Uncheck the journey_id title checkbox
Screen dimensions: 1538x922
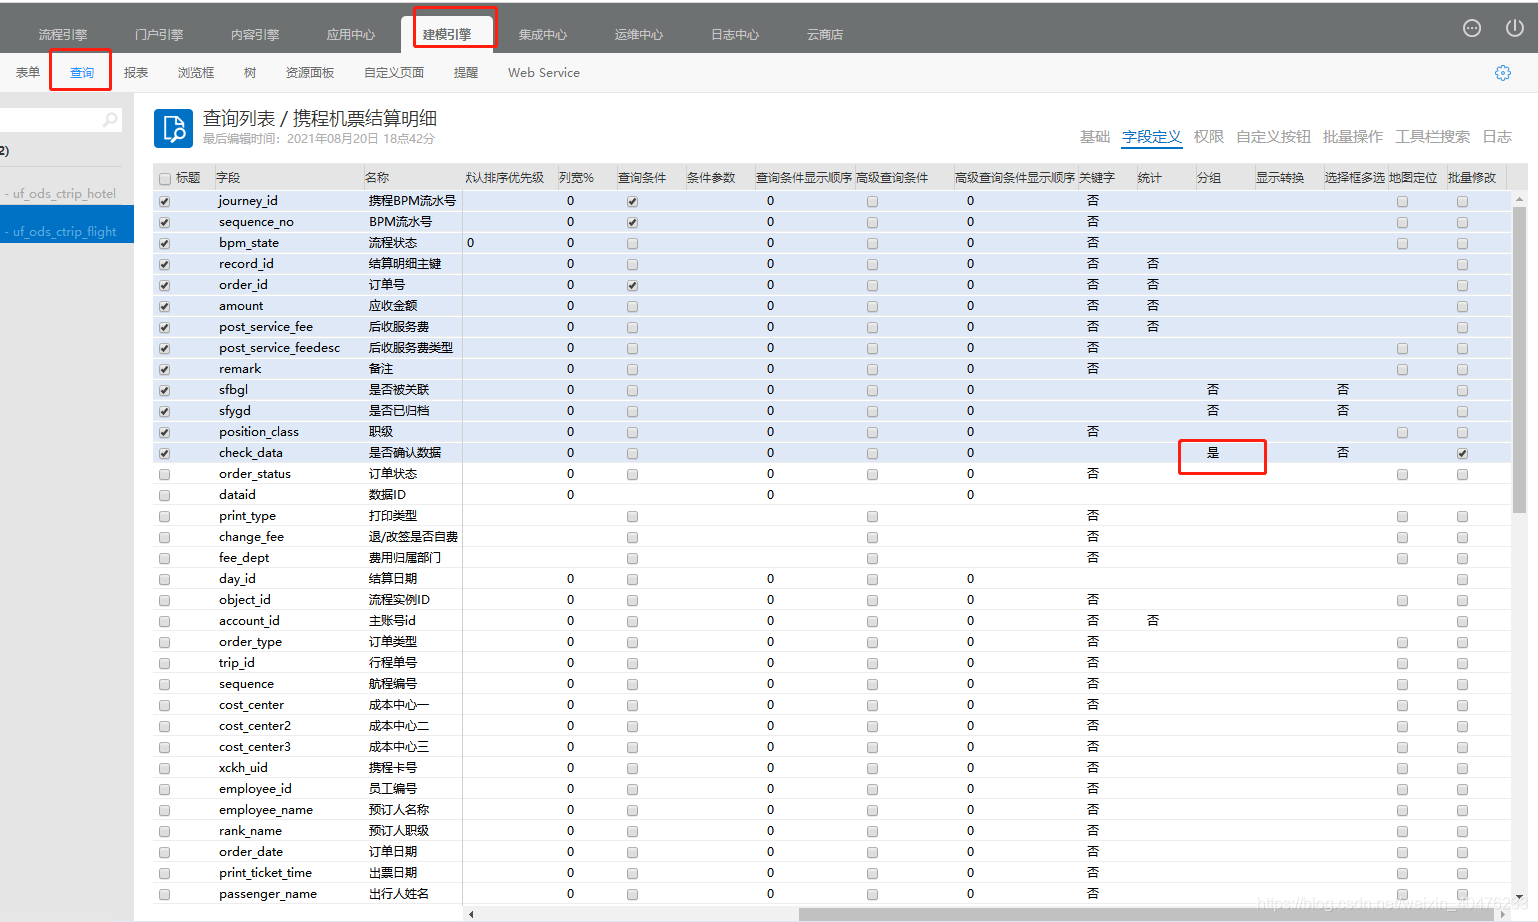164,201
